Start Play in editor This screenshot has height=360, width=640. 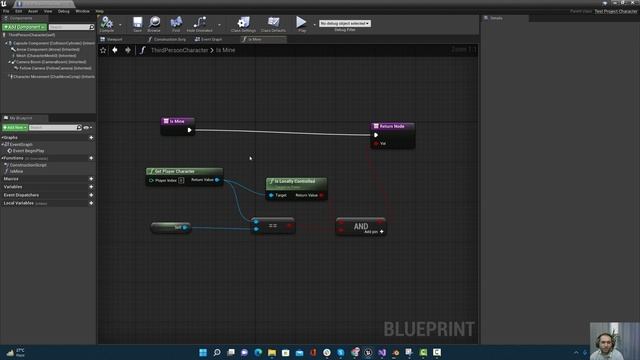[301, 22]
